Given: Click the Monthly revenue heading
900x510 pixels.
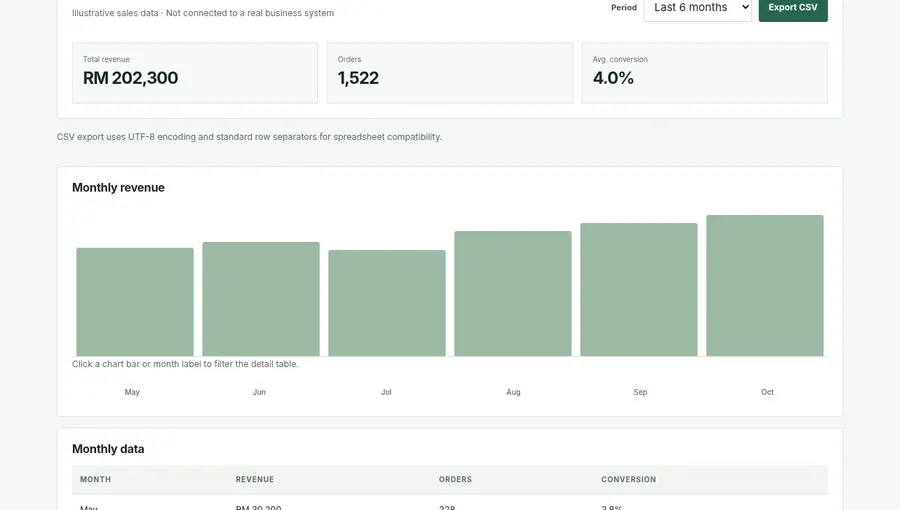Looking at the screenshot, I should tap(118, 188).
